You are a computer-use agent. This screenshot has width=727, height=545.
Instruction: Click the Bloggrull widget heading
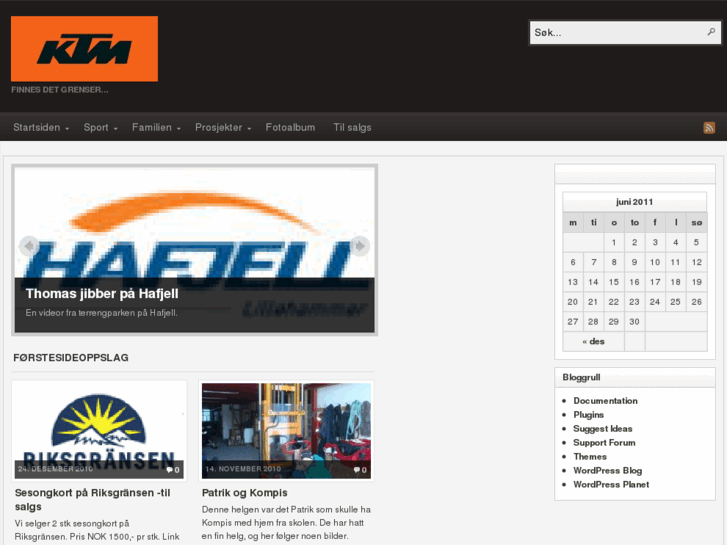point(581,377)
